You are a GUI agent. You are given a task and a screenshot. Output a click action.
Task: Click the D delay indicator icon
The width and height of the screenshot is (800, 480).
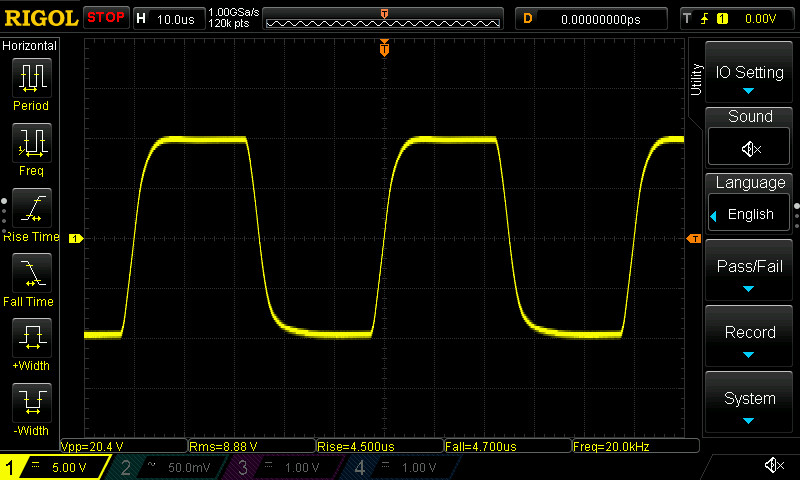(x=528, y=19)
